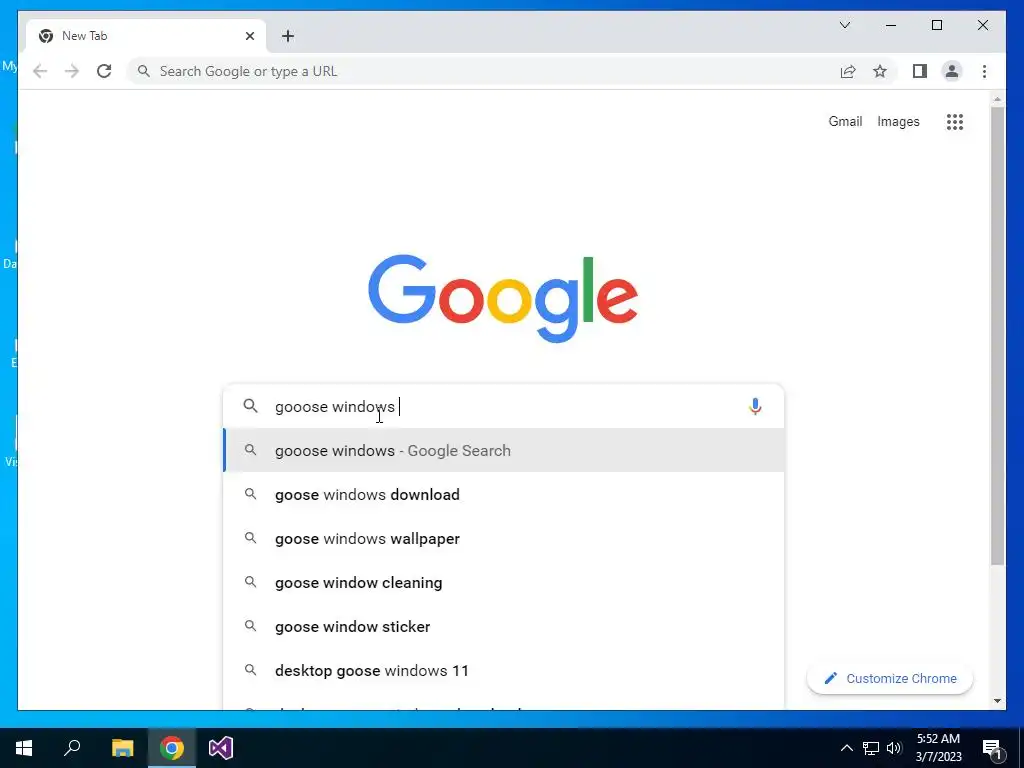
Task: Open Visual Studio from the taskbar
Action: point(221,748)
